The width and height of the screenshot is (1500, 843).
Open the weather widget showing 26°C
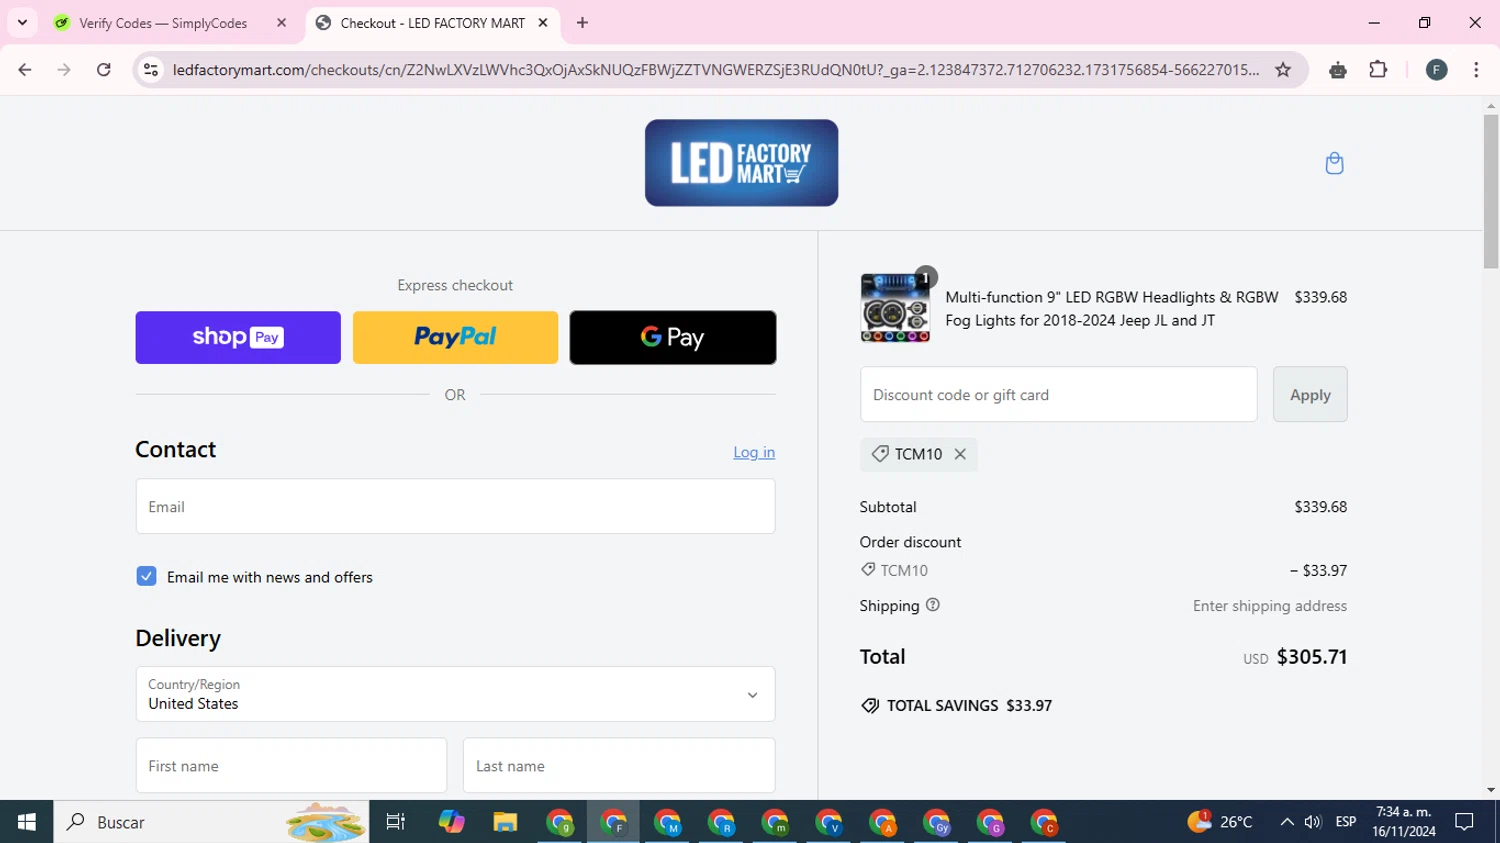[1219, 822]
